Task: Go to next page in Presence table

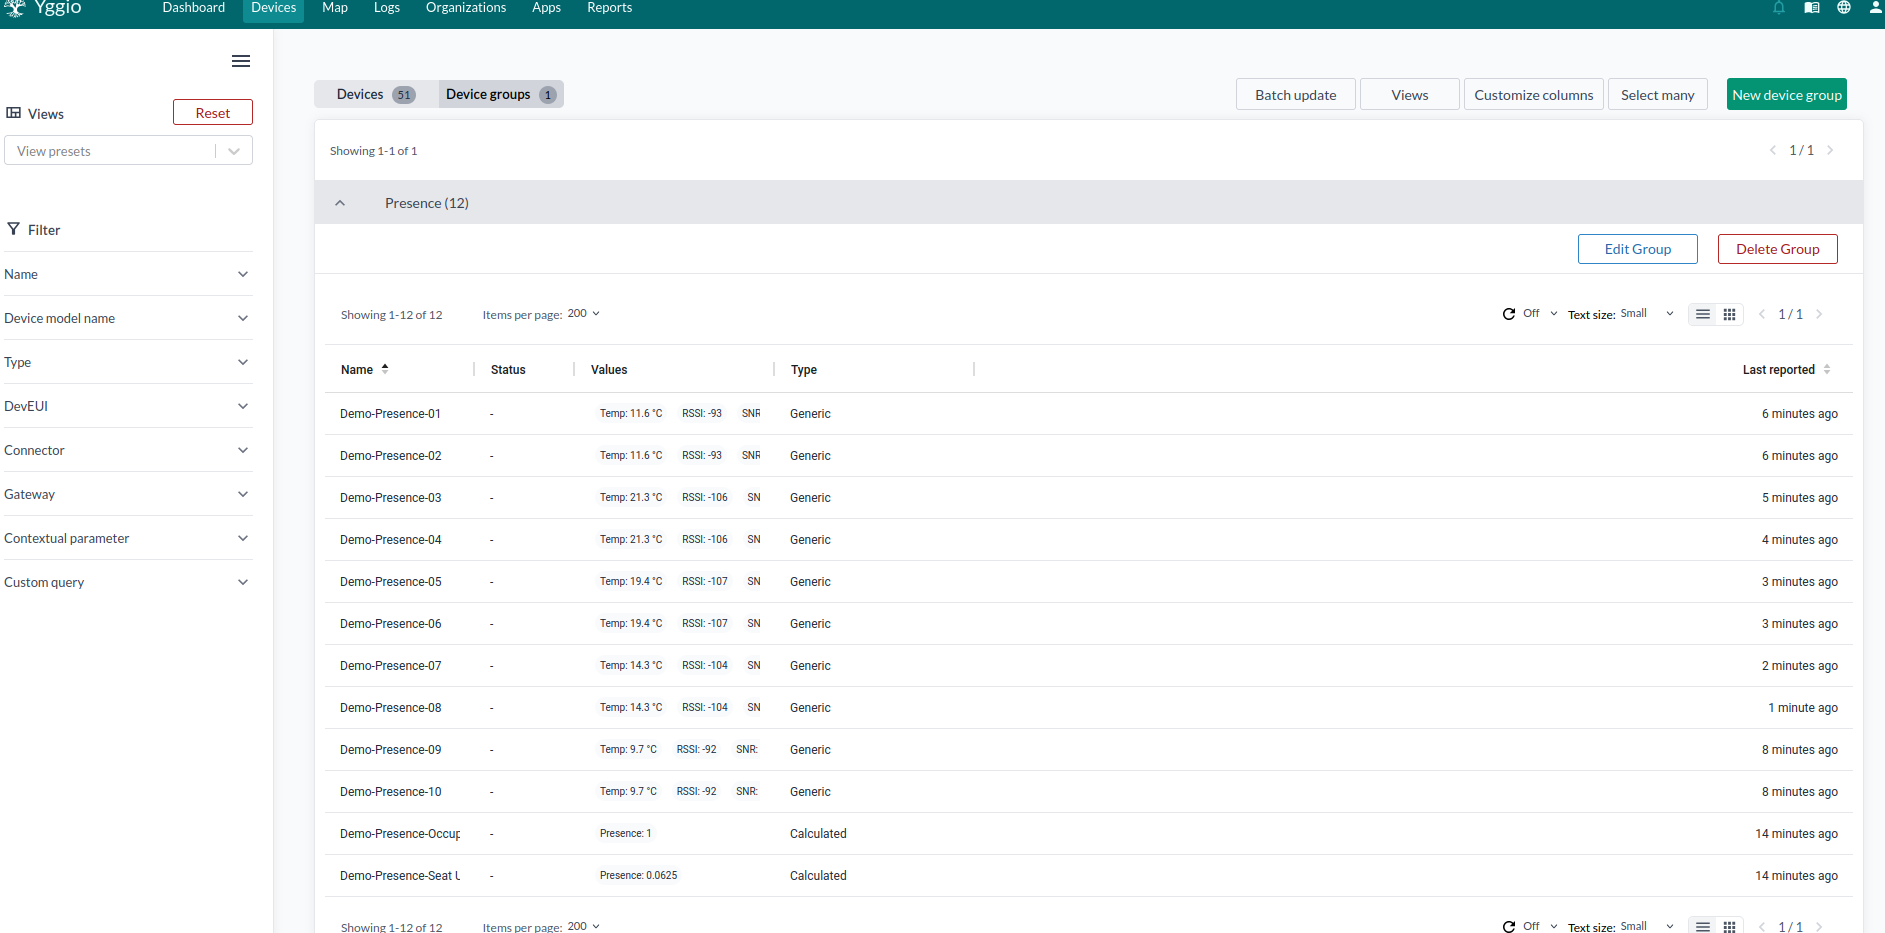Action: (1819, 314)
